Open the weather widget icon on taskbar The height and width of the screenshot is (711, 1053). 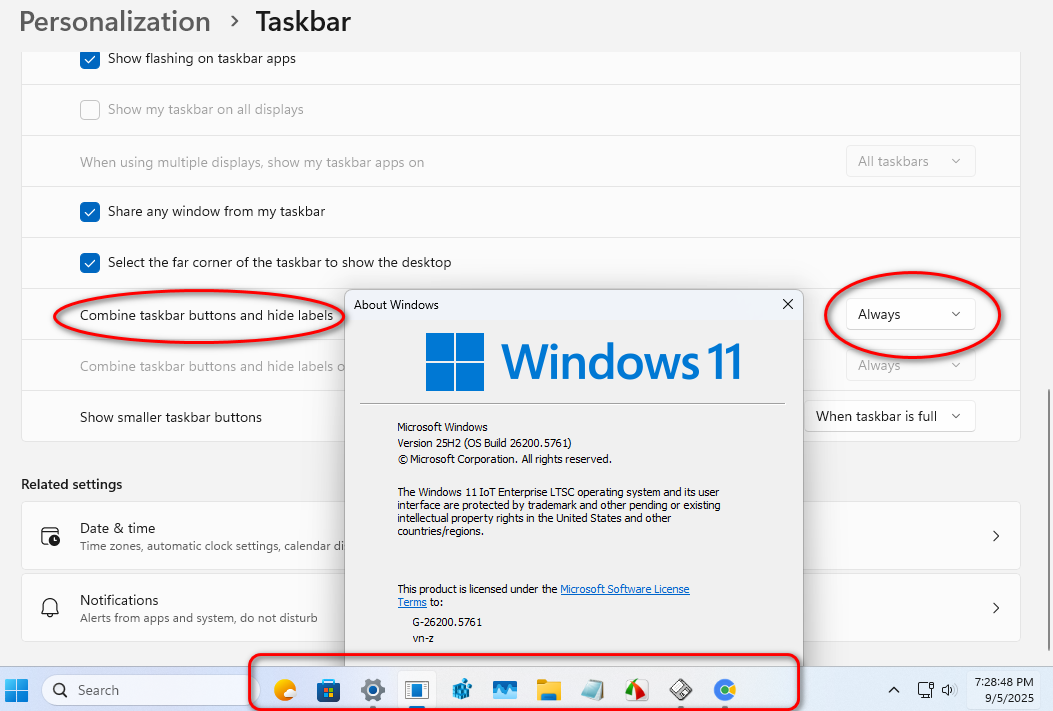point(285,690)
